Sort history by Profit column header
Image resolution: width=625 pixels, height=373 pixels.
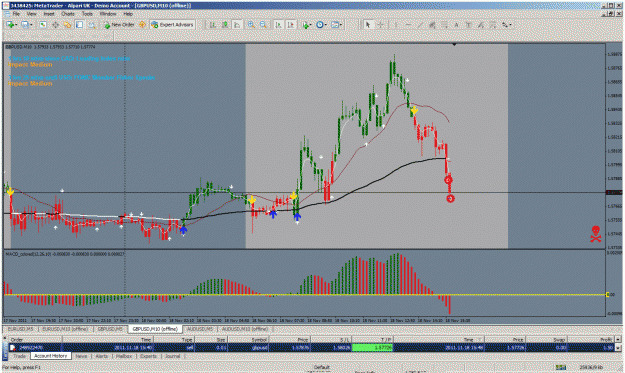(592, 340)
